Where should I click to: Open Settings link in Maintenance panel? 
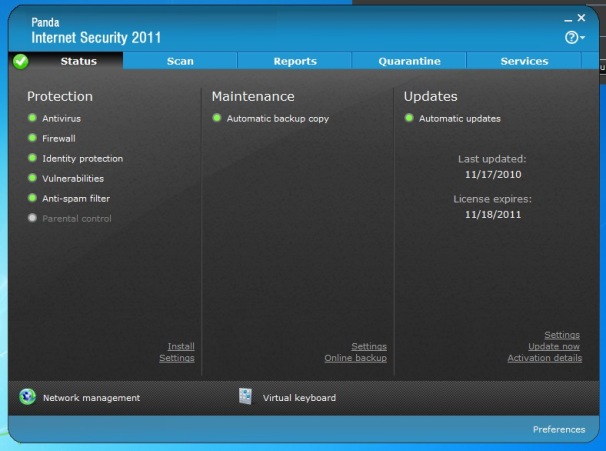tap(369, 346)
